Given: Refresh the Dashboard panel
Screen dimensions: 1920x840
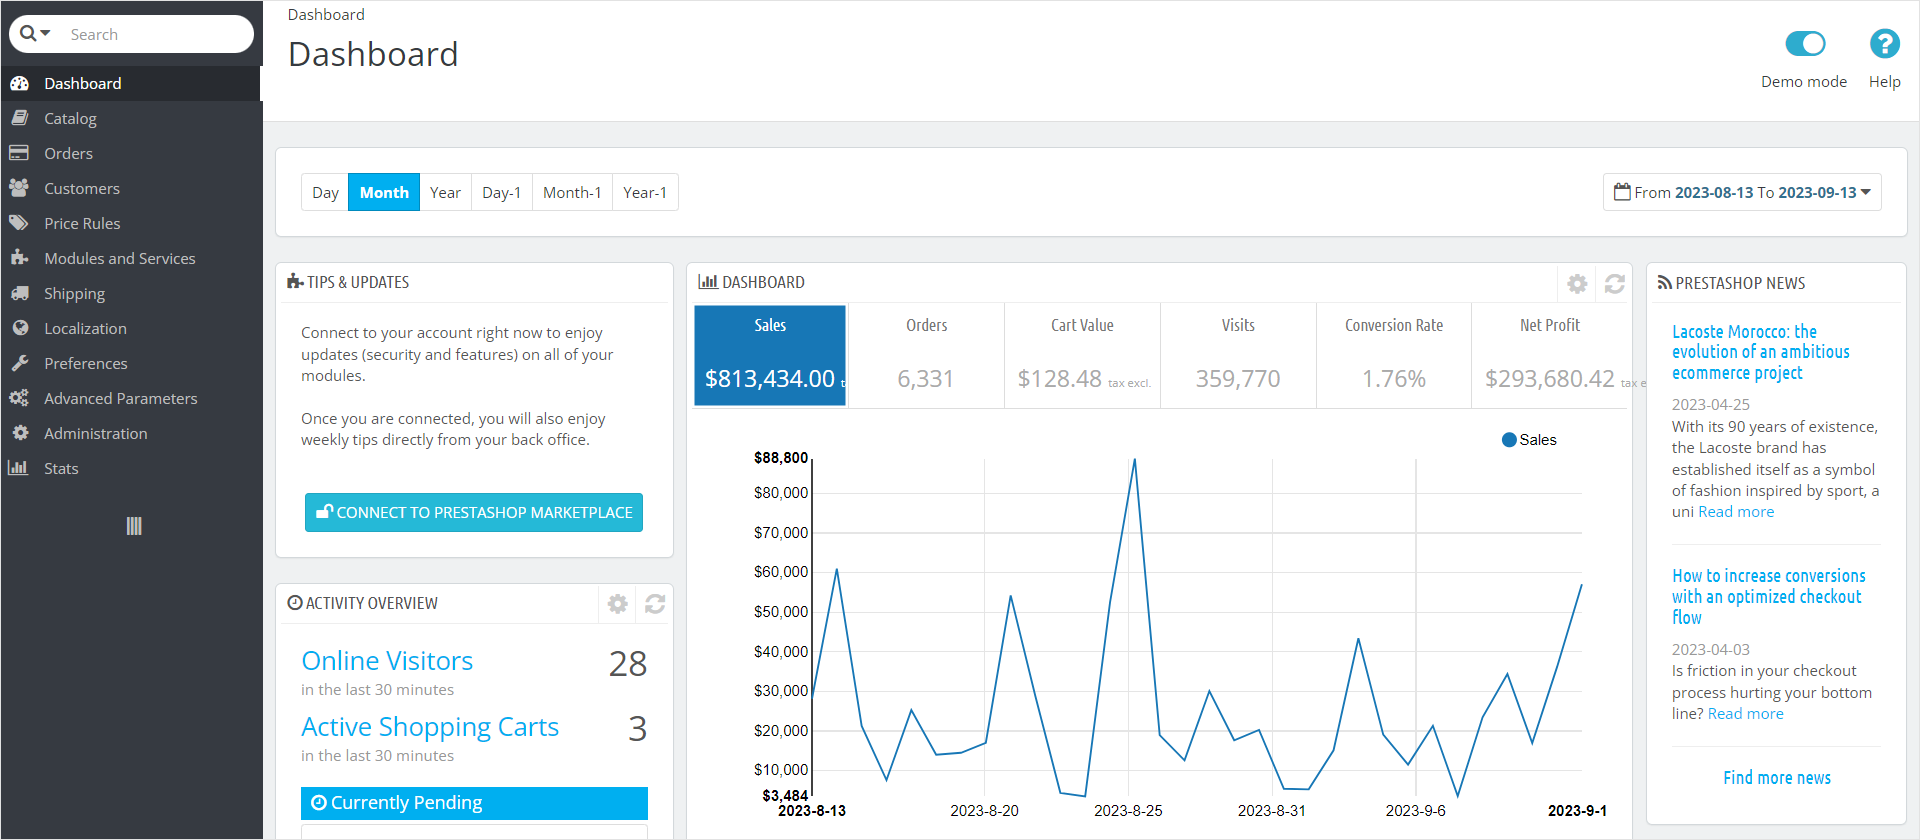Looking at the screenshot, I should [1615, 284].
